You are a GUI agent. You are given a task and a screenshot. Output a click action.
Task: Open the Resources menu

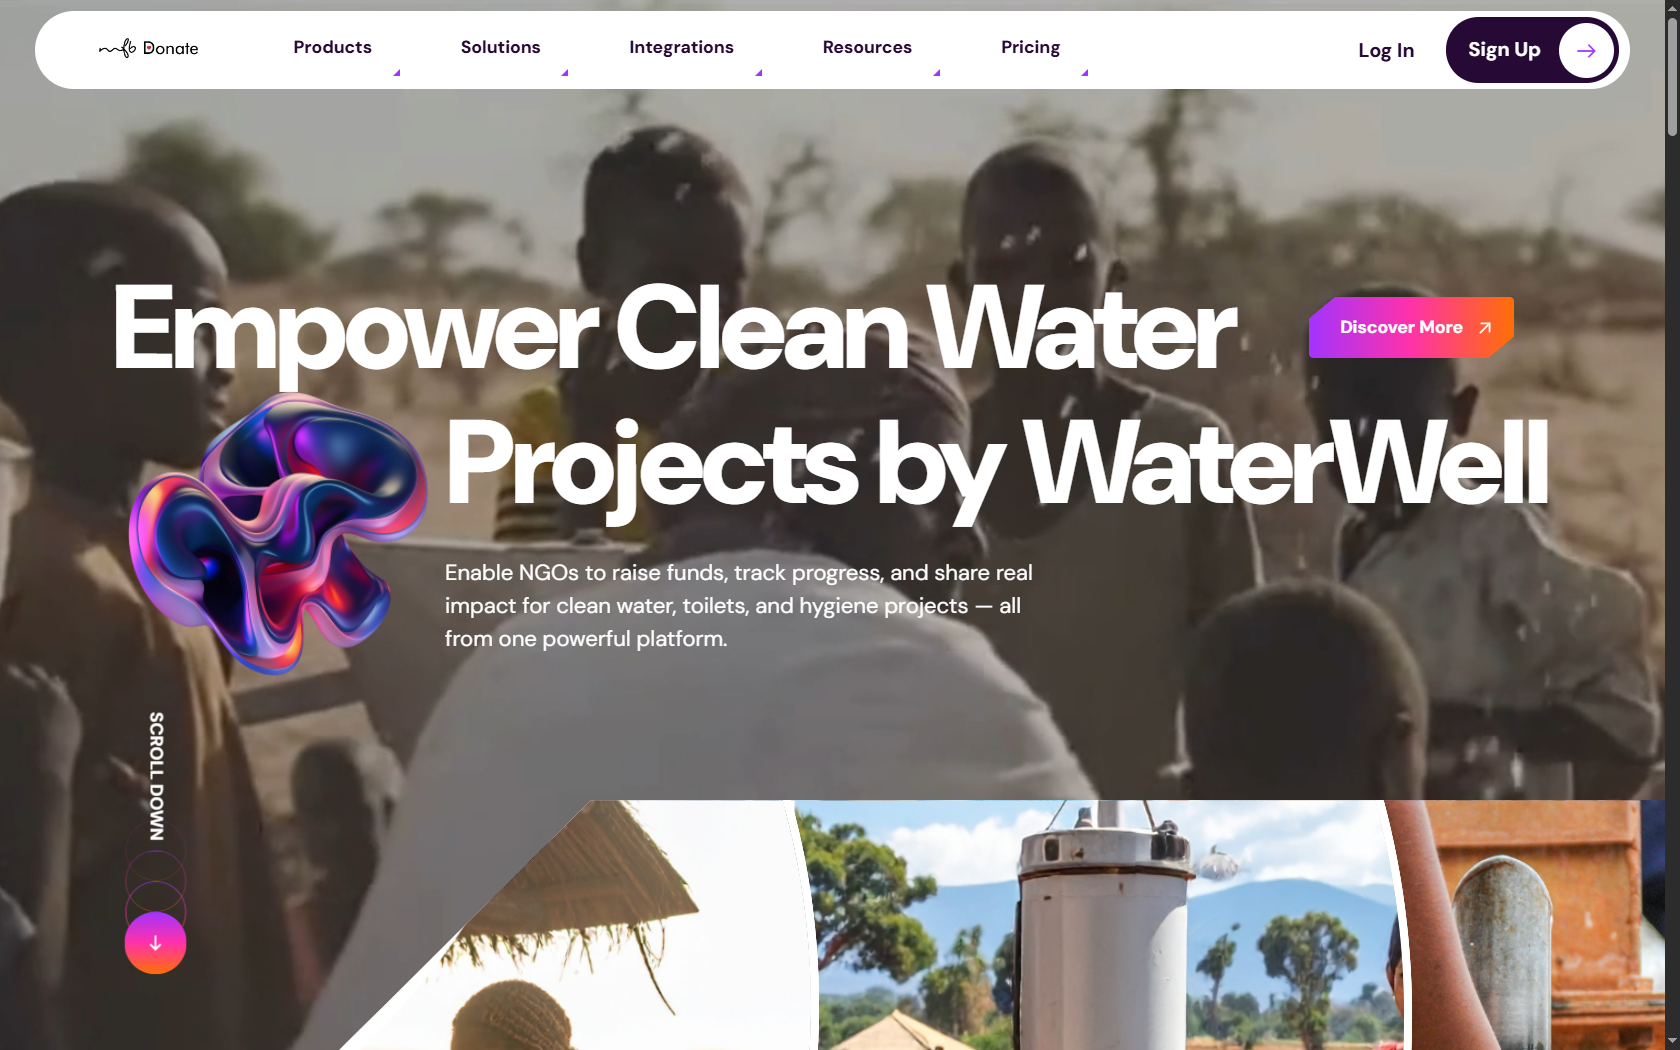click(867, 47)
